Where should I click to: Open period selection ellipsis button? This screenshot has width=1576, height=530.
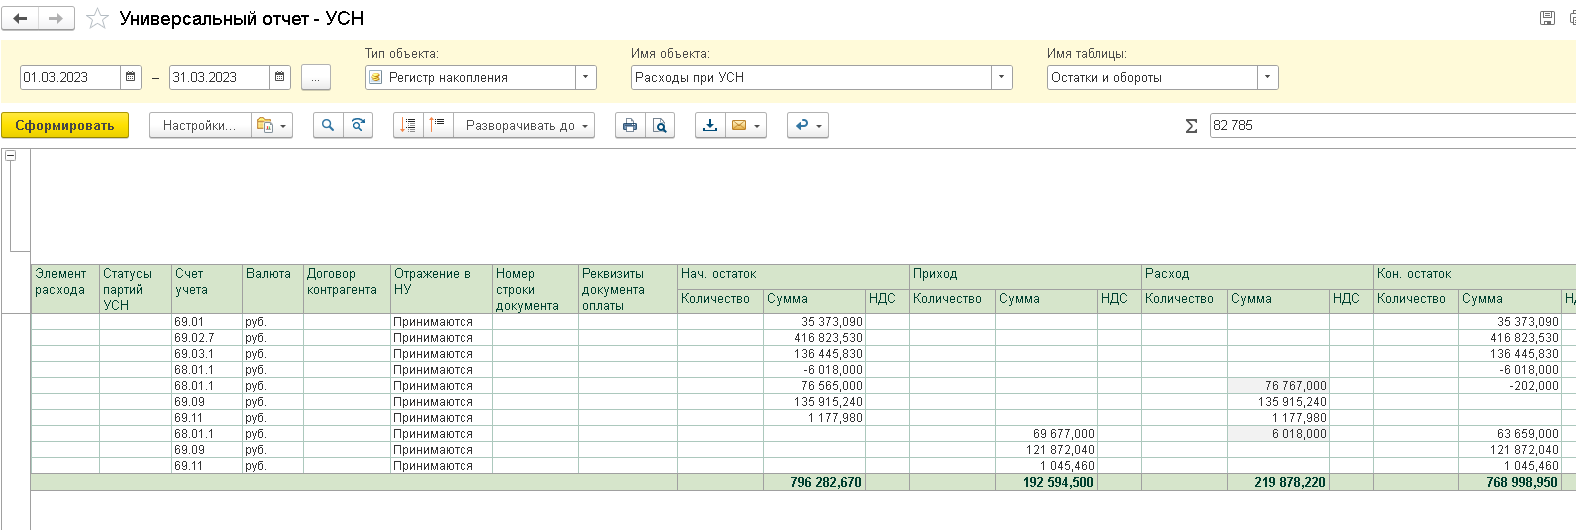pyautogui.click(x=315, y=77)
